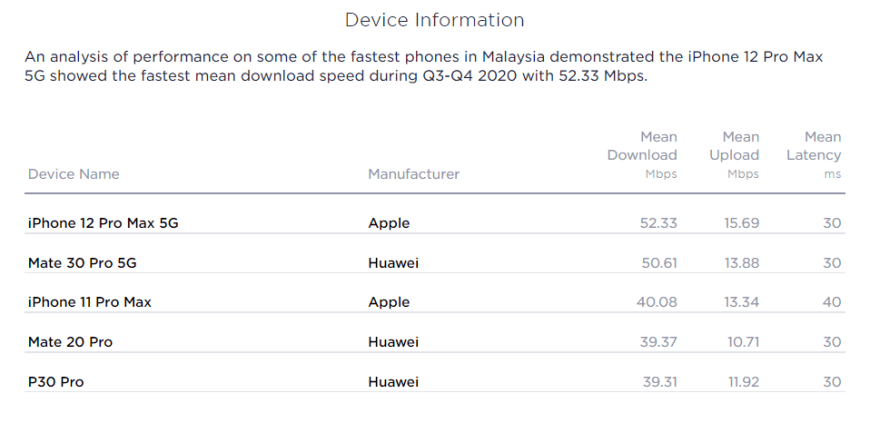
Task: Click the Manufacturer column header
Action: click(x=413, y=174)
